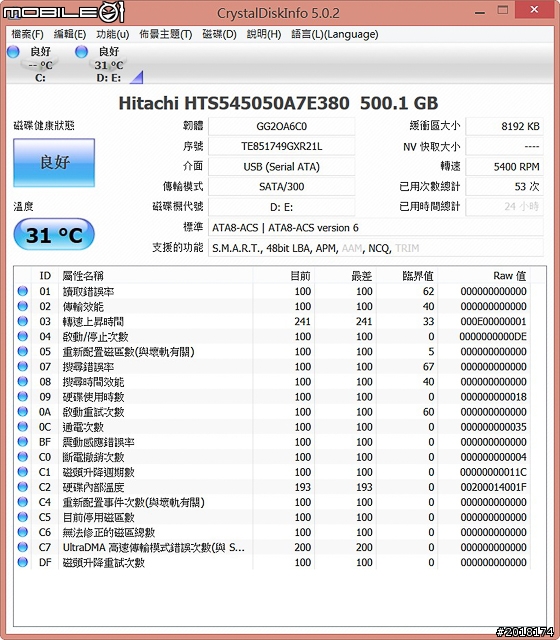Select the 磁頭升降重試次數 attribute name

pyautogui.click(x=104, y=563)
